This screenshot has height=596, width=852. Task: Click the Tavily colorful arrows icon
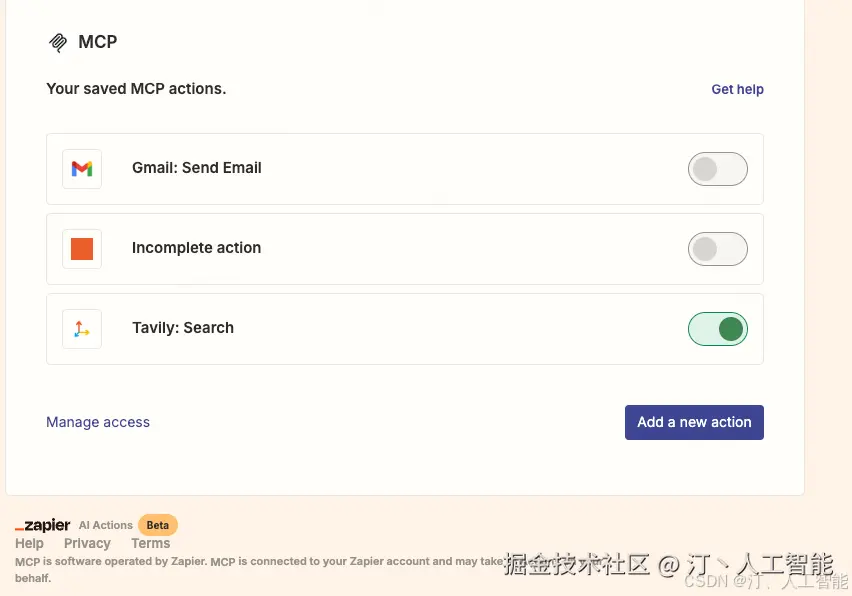tap(82, 329)
